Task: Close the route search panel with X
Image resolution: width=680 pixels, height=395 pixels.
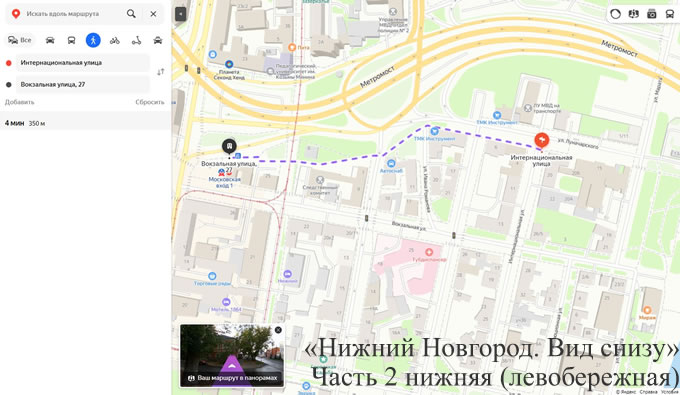Action: pos(154,14)
